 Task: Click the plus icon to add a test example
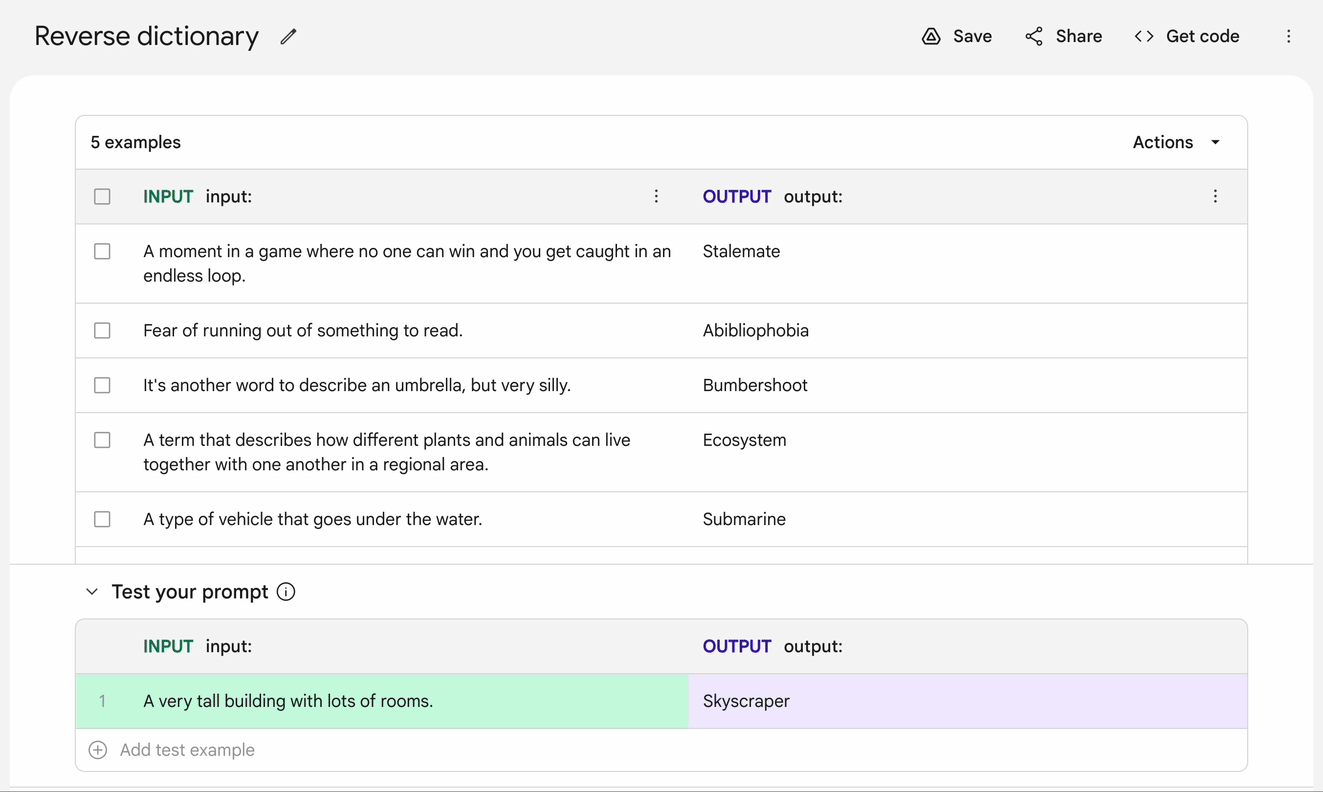click(x=98, y=750)
